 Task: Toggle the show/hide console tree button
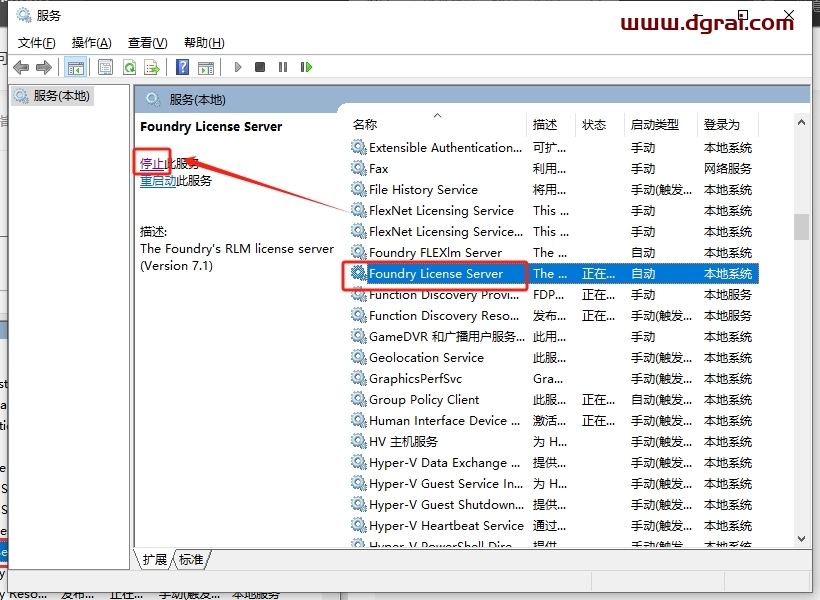tap(75, 67)
